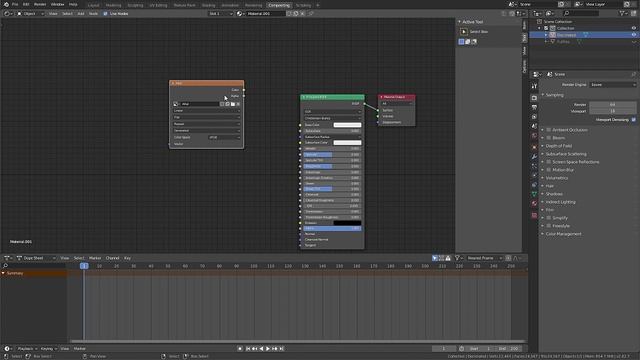The width and height of the screenshot is (640, 360).
Task: Open the File menu
Action: click(15, 4)
